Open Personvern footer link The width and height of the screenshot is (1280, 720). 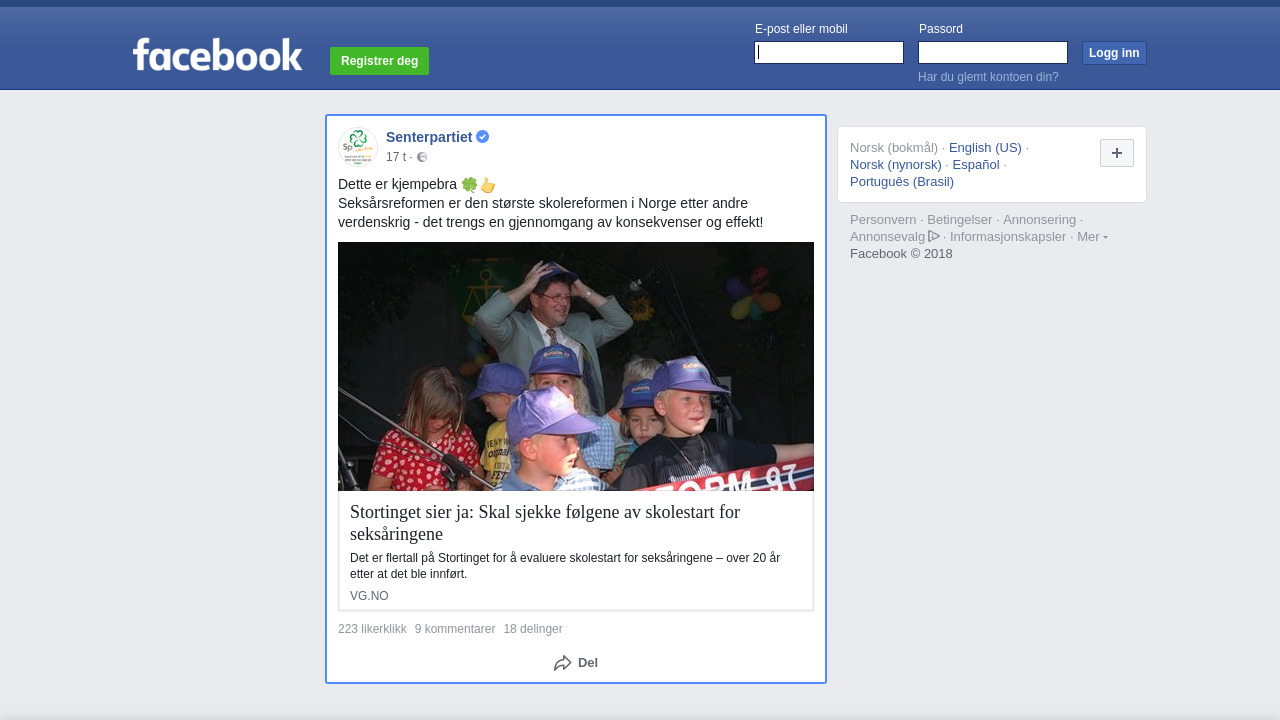pos(883,220)
